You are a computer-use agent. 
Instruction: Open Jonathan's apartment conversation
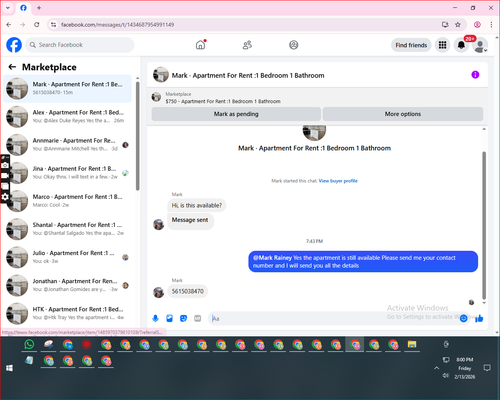click(x=68, y=285)
